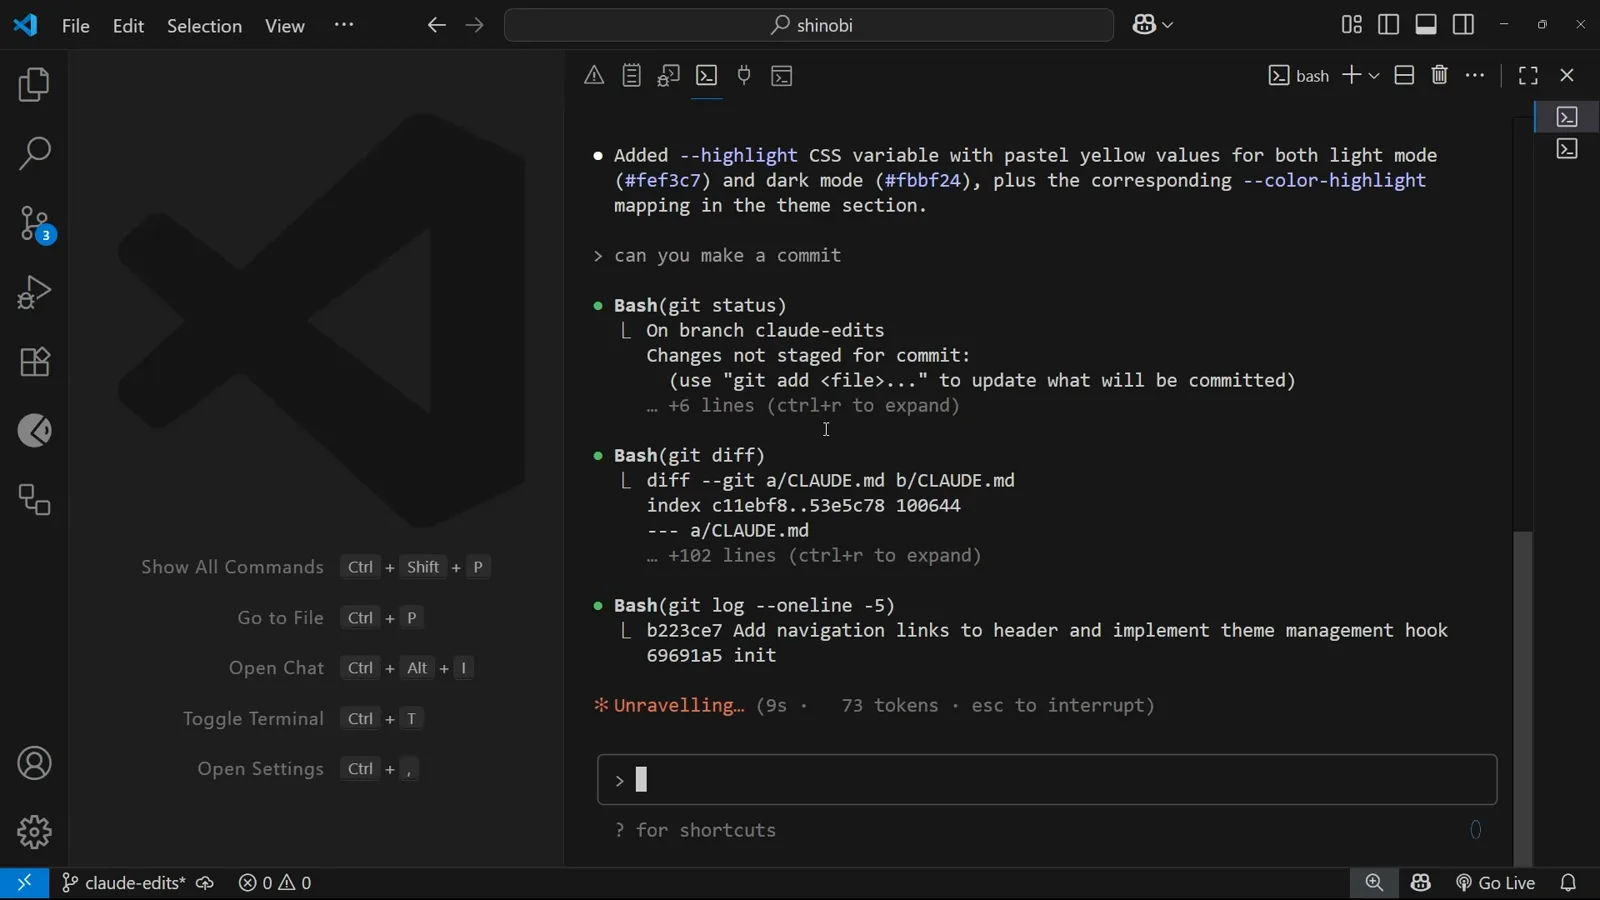Open the Explorer view in activity bar
Screen dimensions: 1600x900
[x=34, y=85]
